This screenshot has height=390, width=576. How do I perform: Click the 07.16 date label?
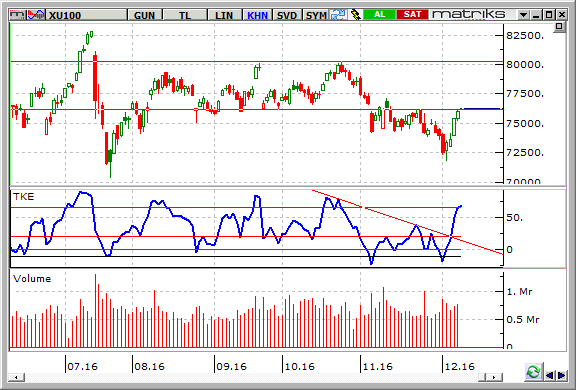(83, 366)
